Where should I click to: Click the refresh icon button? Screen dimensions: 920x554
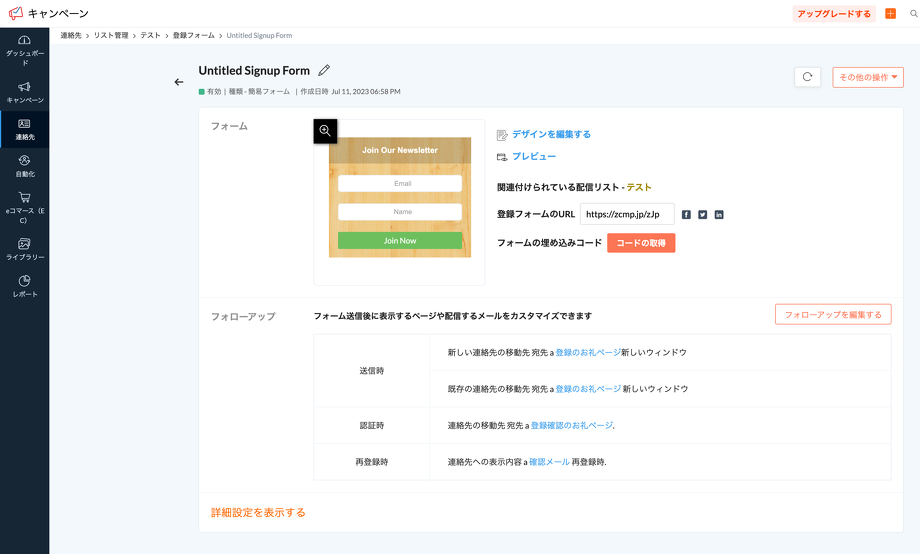[807, 77]
